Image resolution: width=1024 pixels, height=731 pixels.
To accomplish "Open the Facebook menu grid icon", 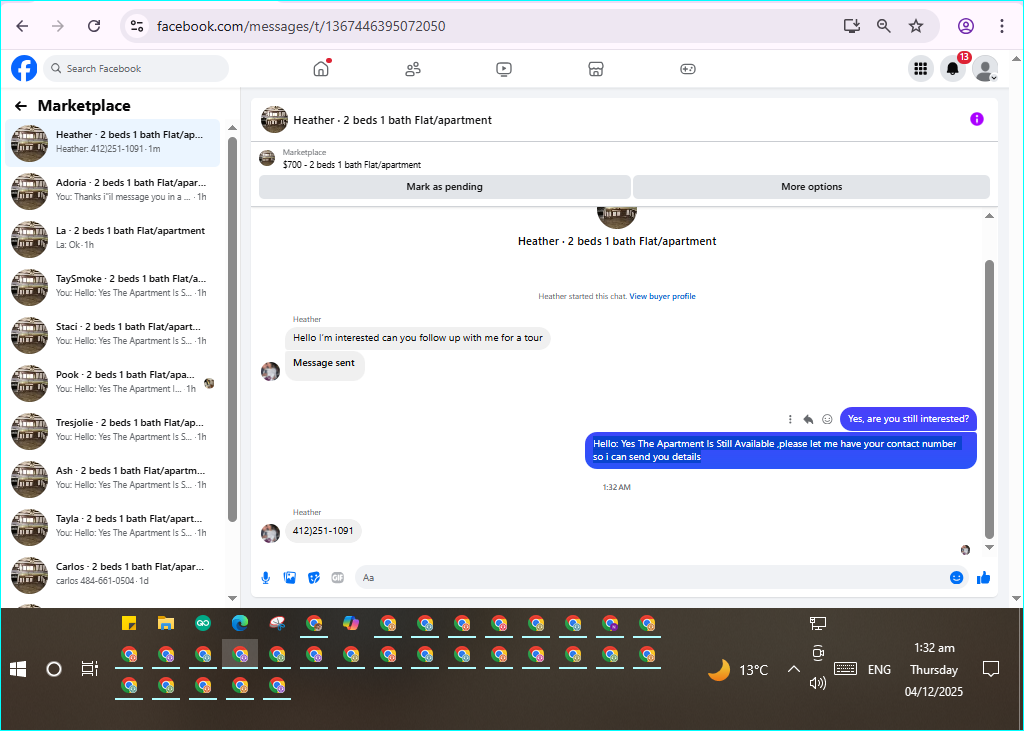I will point(921,69).
